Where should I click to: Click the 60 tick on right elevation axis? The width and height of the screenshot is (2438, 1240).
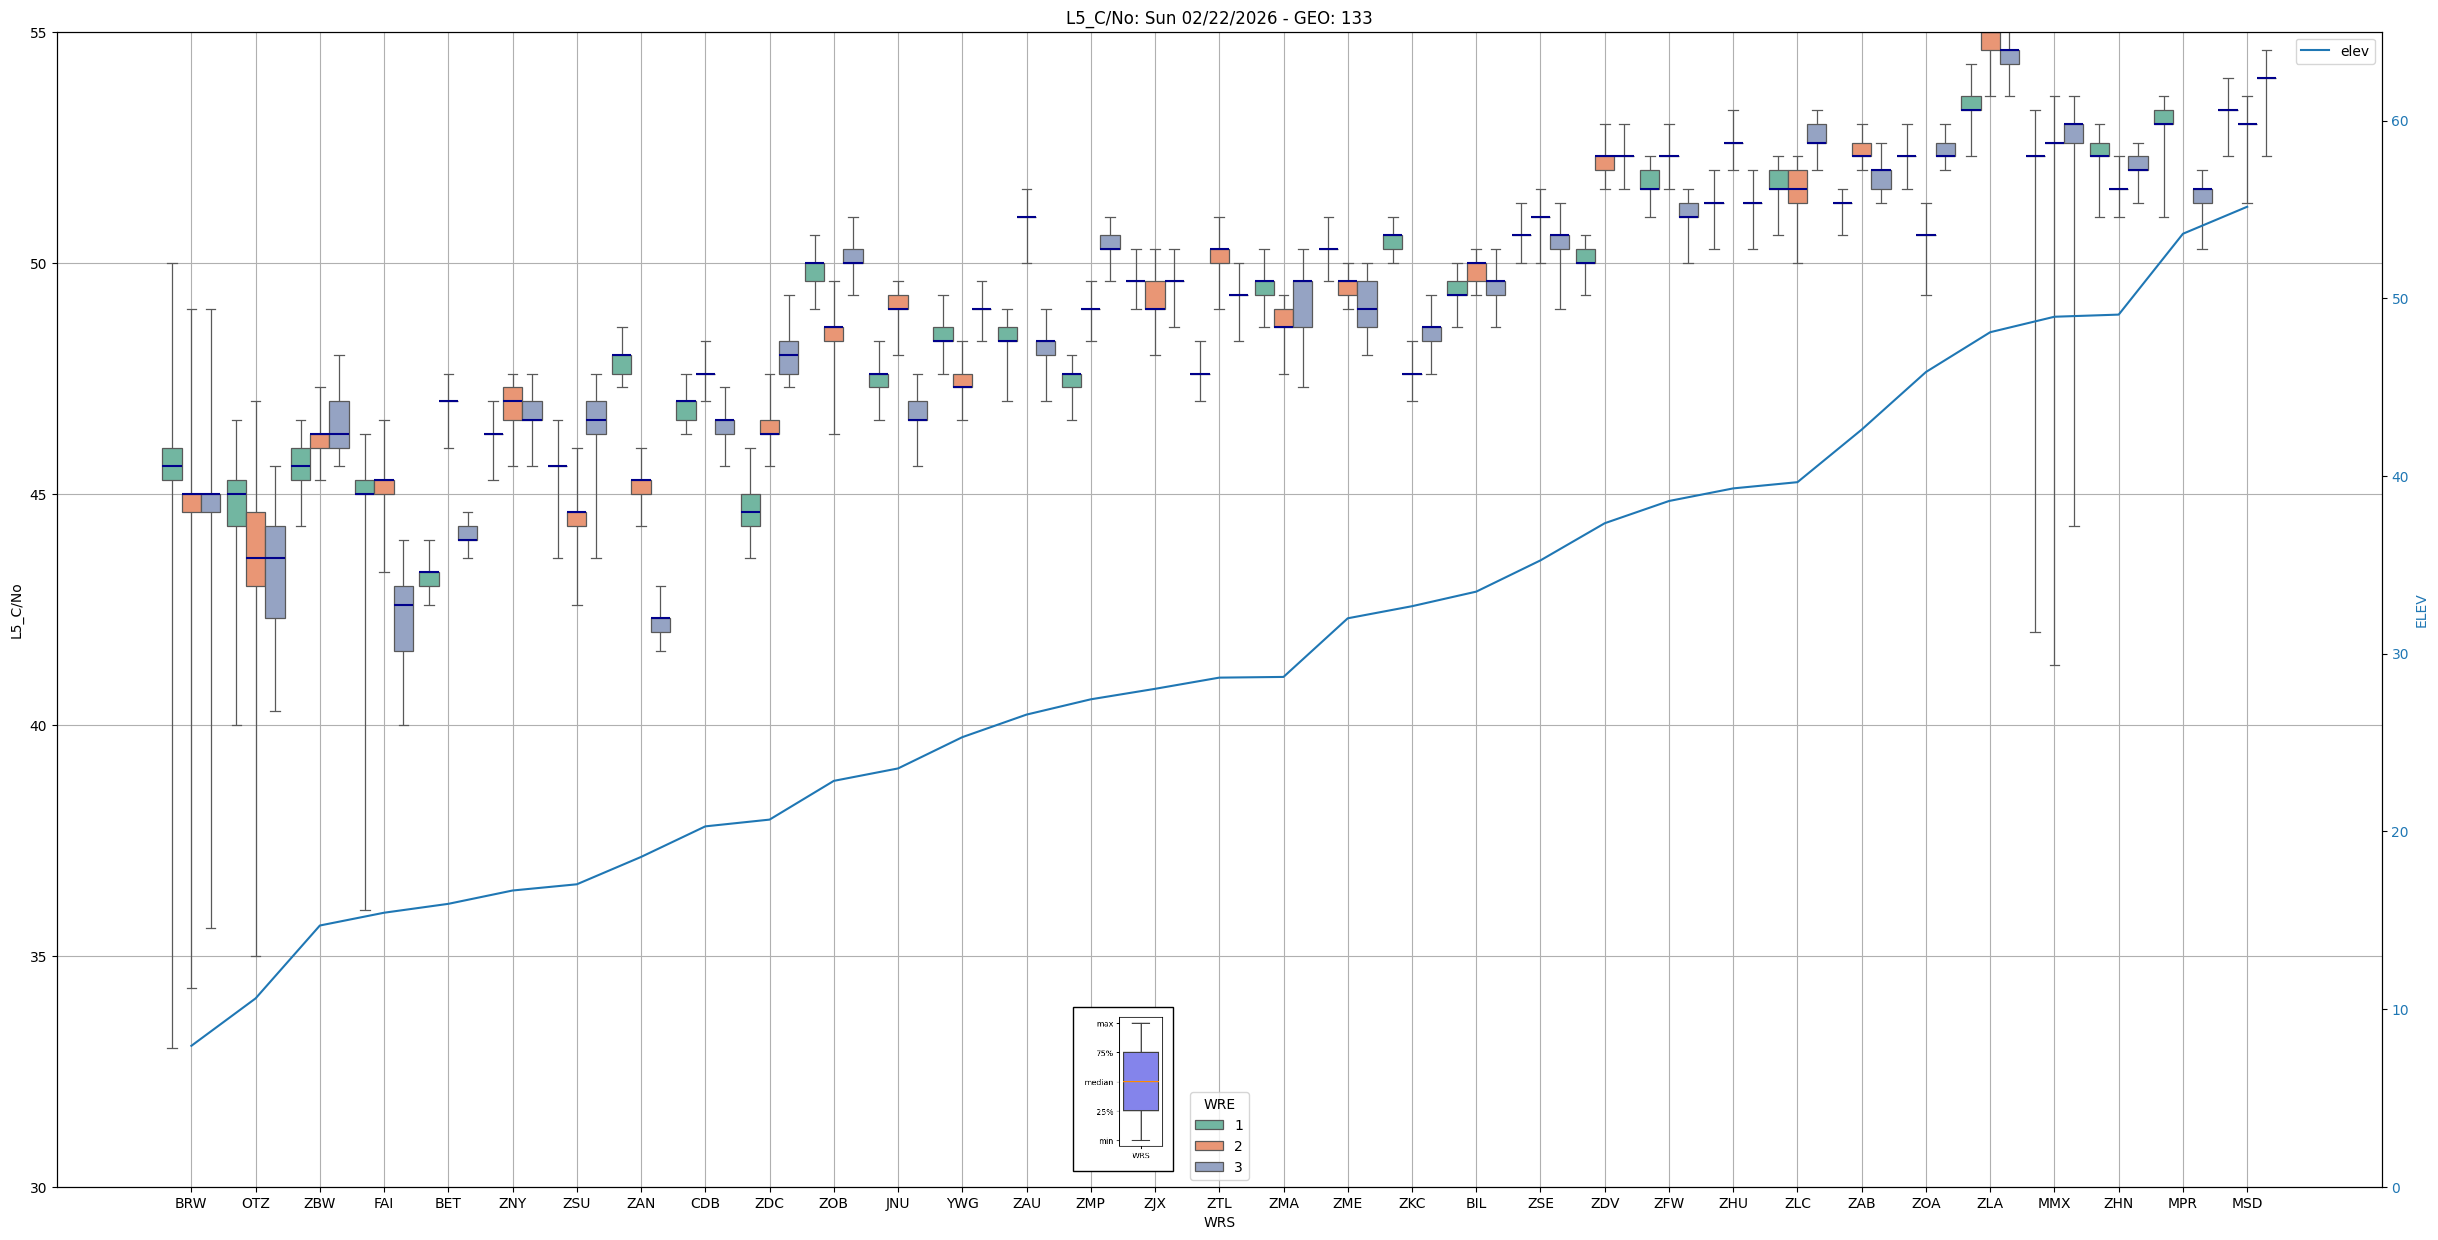(2399, 122)
